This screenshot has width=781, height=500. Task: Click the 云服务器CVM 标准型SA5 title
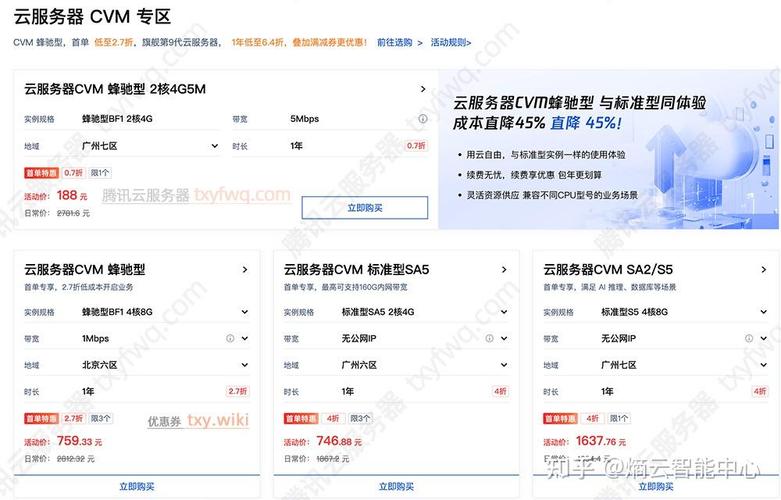pos(356,269)
